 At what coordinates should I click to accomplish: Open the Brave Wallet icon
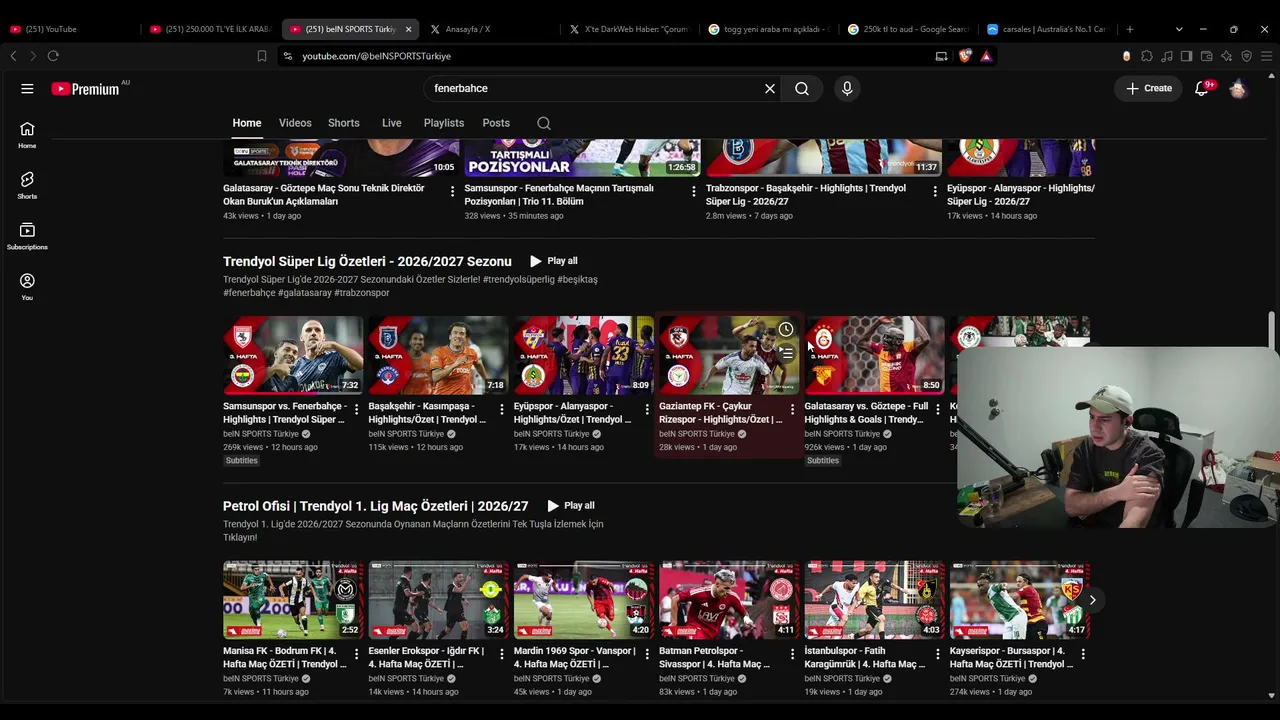1207,56
